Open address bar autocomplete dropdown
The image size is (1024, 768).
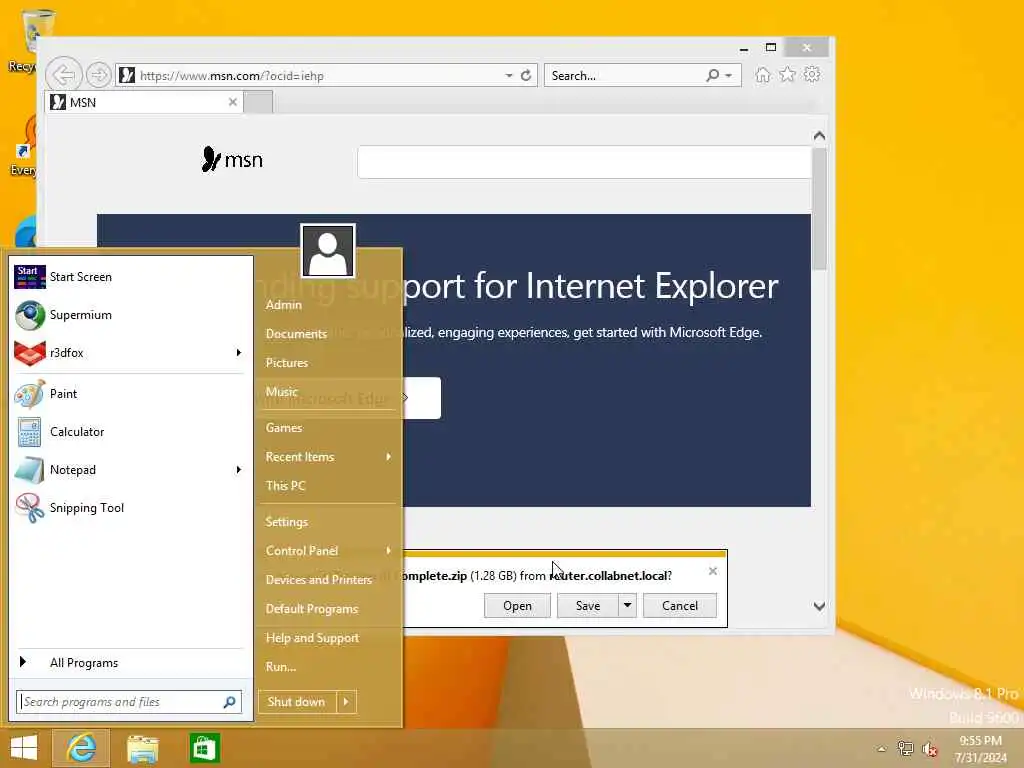coord(509,76)
